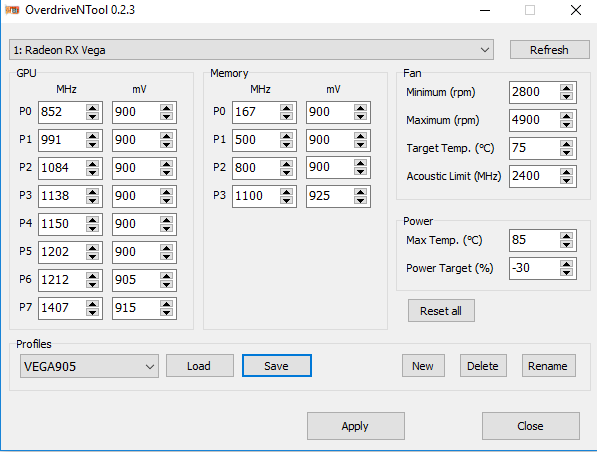This screenshot has width=597, height=452.
Task: Load the selected profile
Action: click(x=200, y=366)
